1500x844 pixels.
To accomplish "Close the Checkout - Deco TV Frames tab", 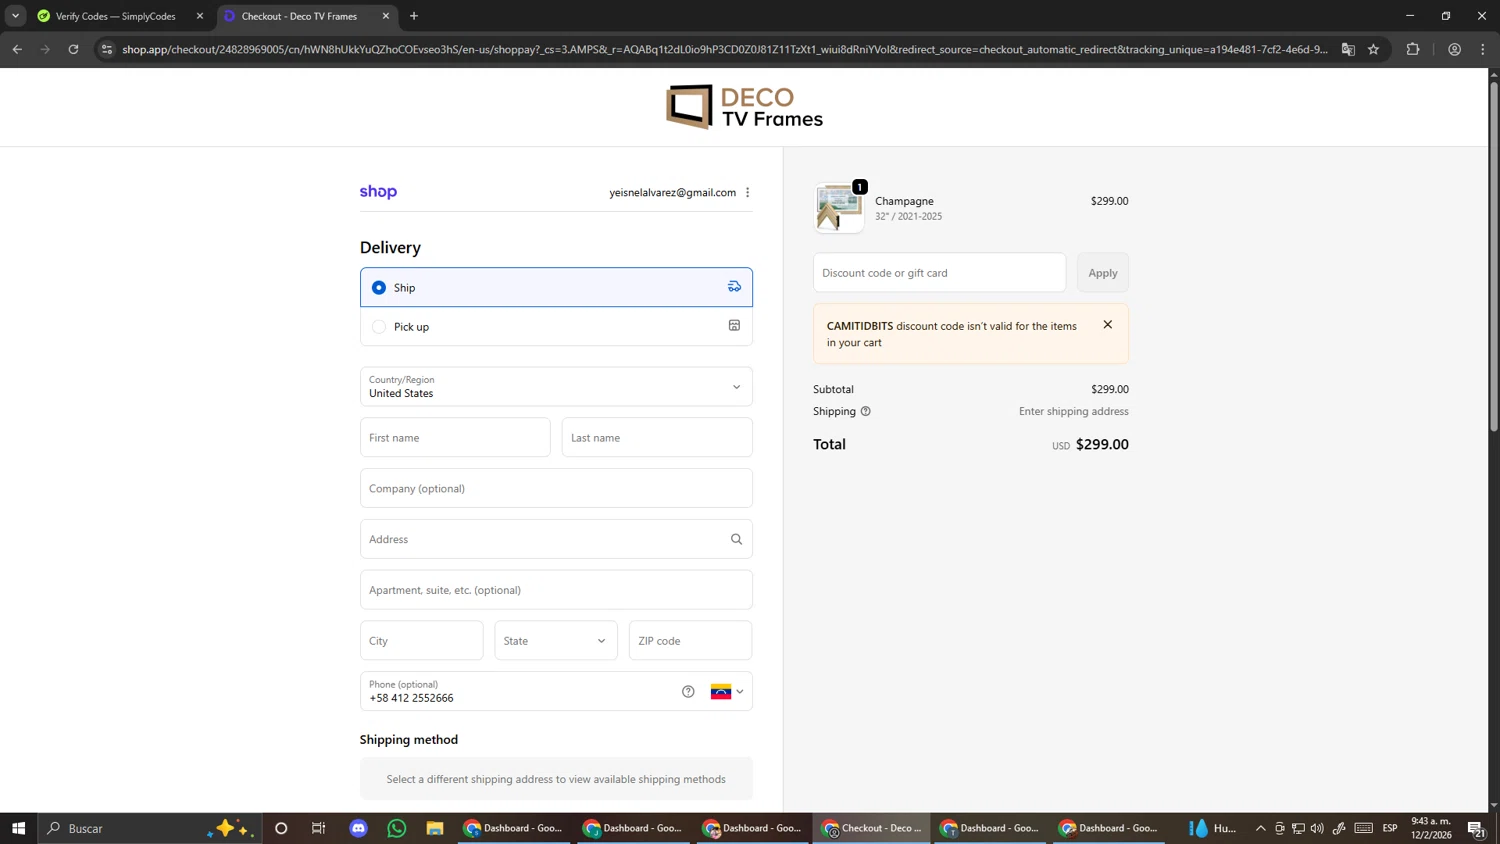I will point(385,16).
